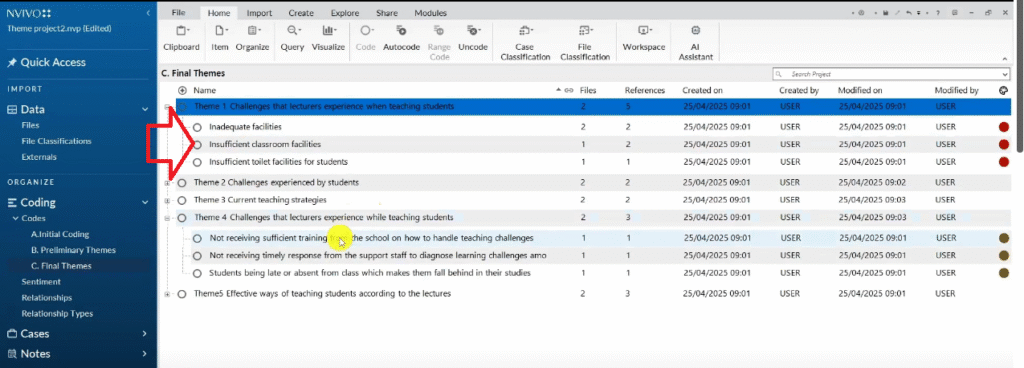Type in the Search Project field
Image resolution: width=1024 pixels, height=368 pixels.
891,75
